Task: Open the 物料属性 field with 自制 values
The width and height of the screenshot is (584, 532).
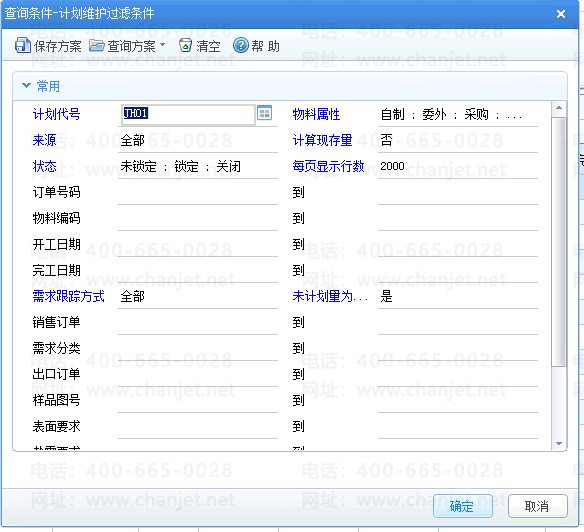Action: click(458, 114)
